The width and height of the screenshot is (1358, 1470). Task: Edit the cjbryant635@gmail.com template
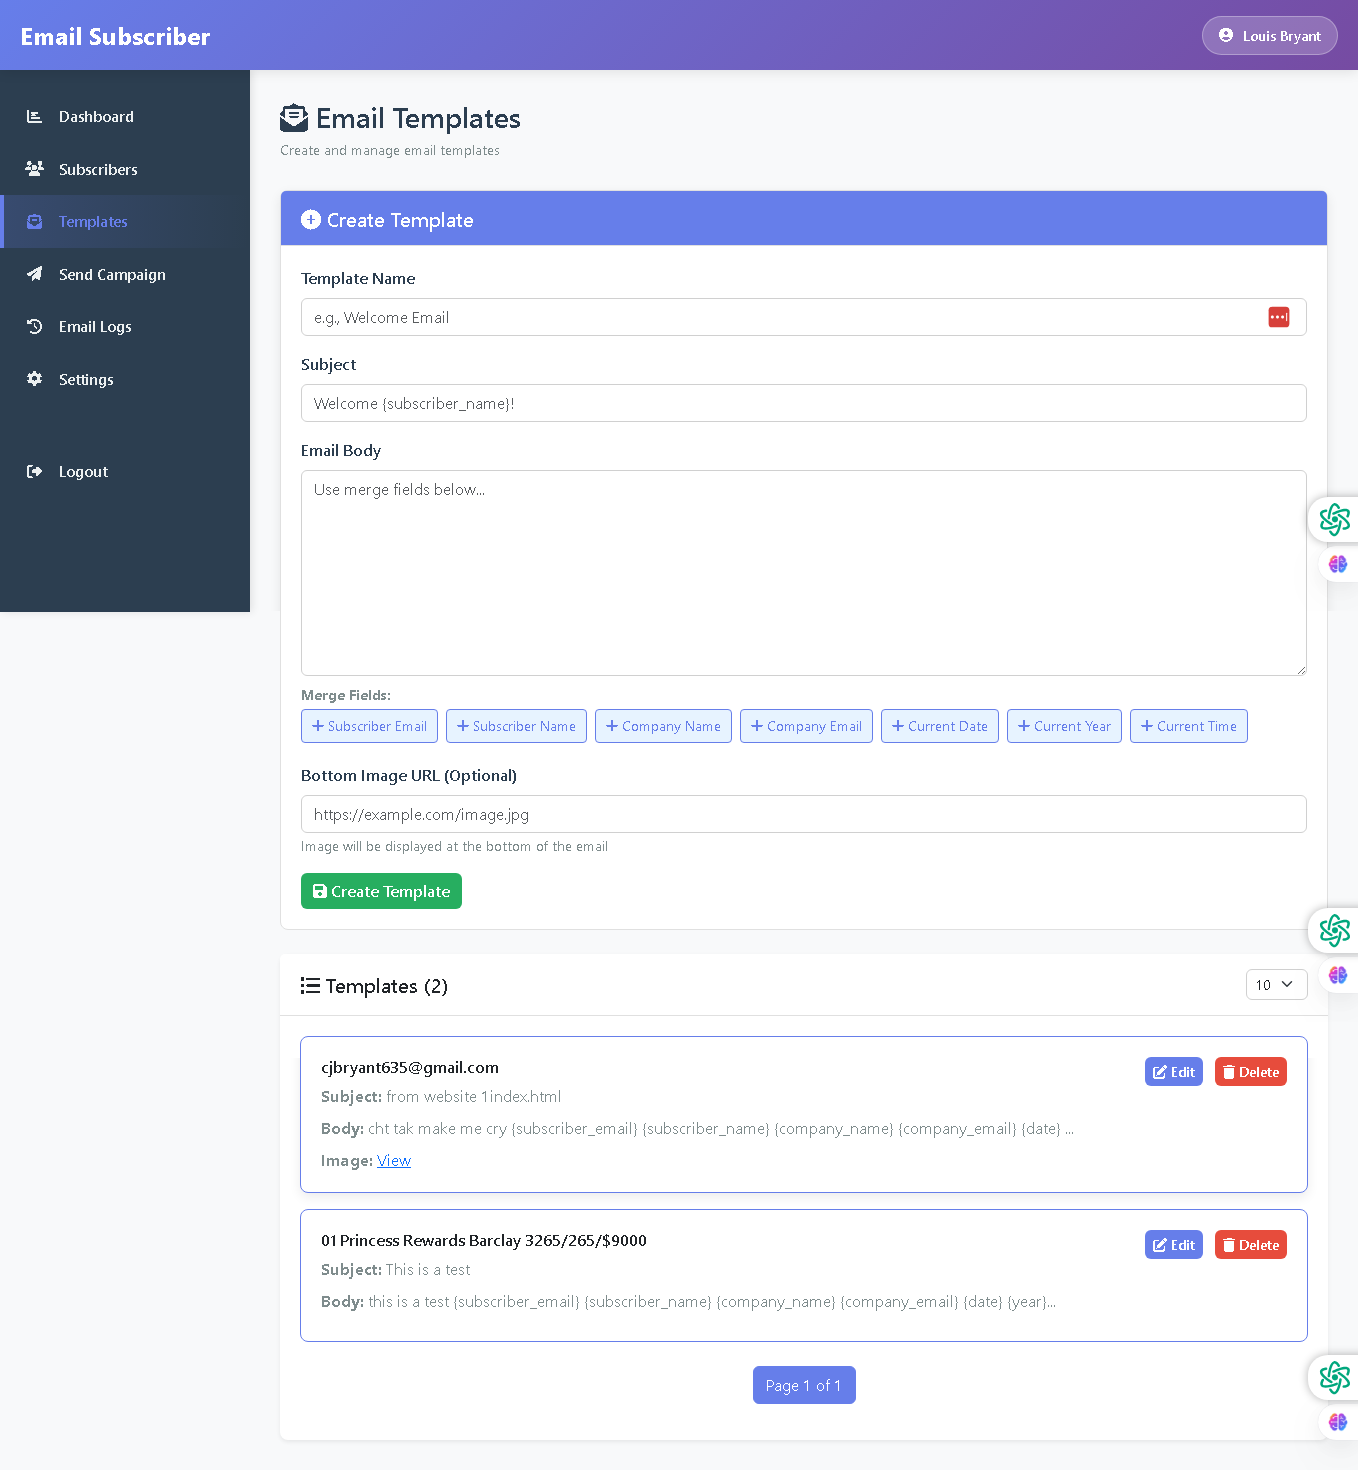(x=1173, y=1071)
